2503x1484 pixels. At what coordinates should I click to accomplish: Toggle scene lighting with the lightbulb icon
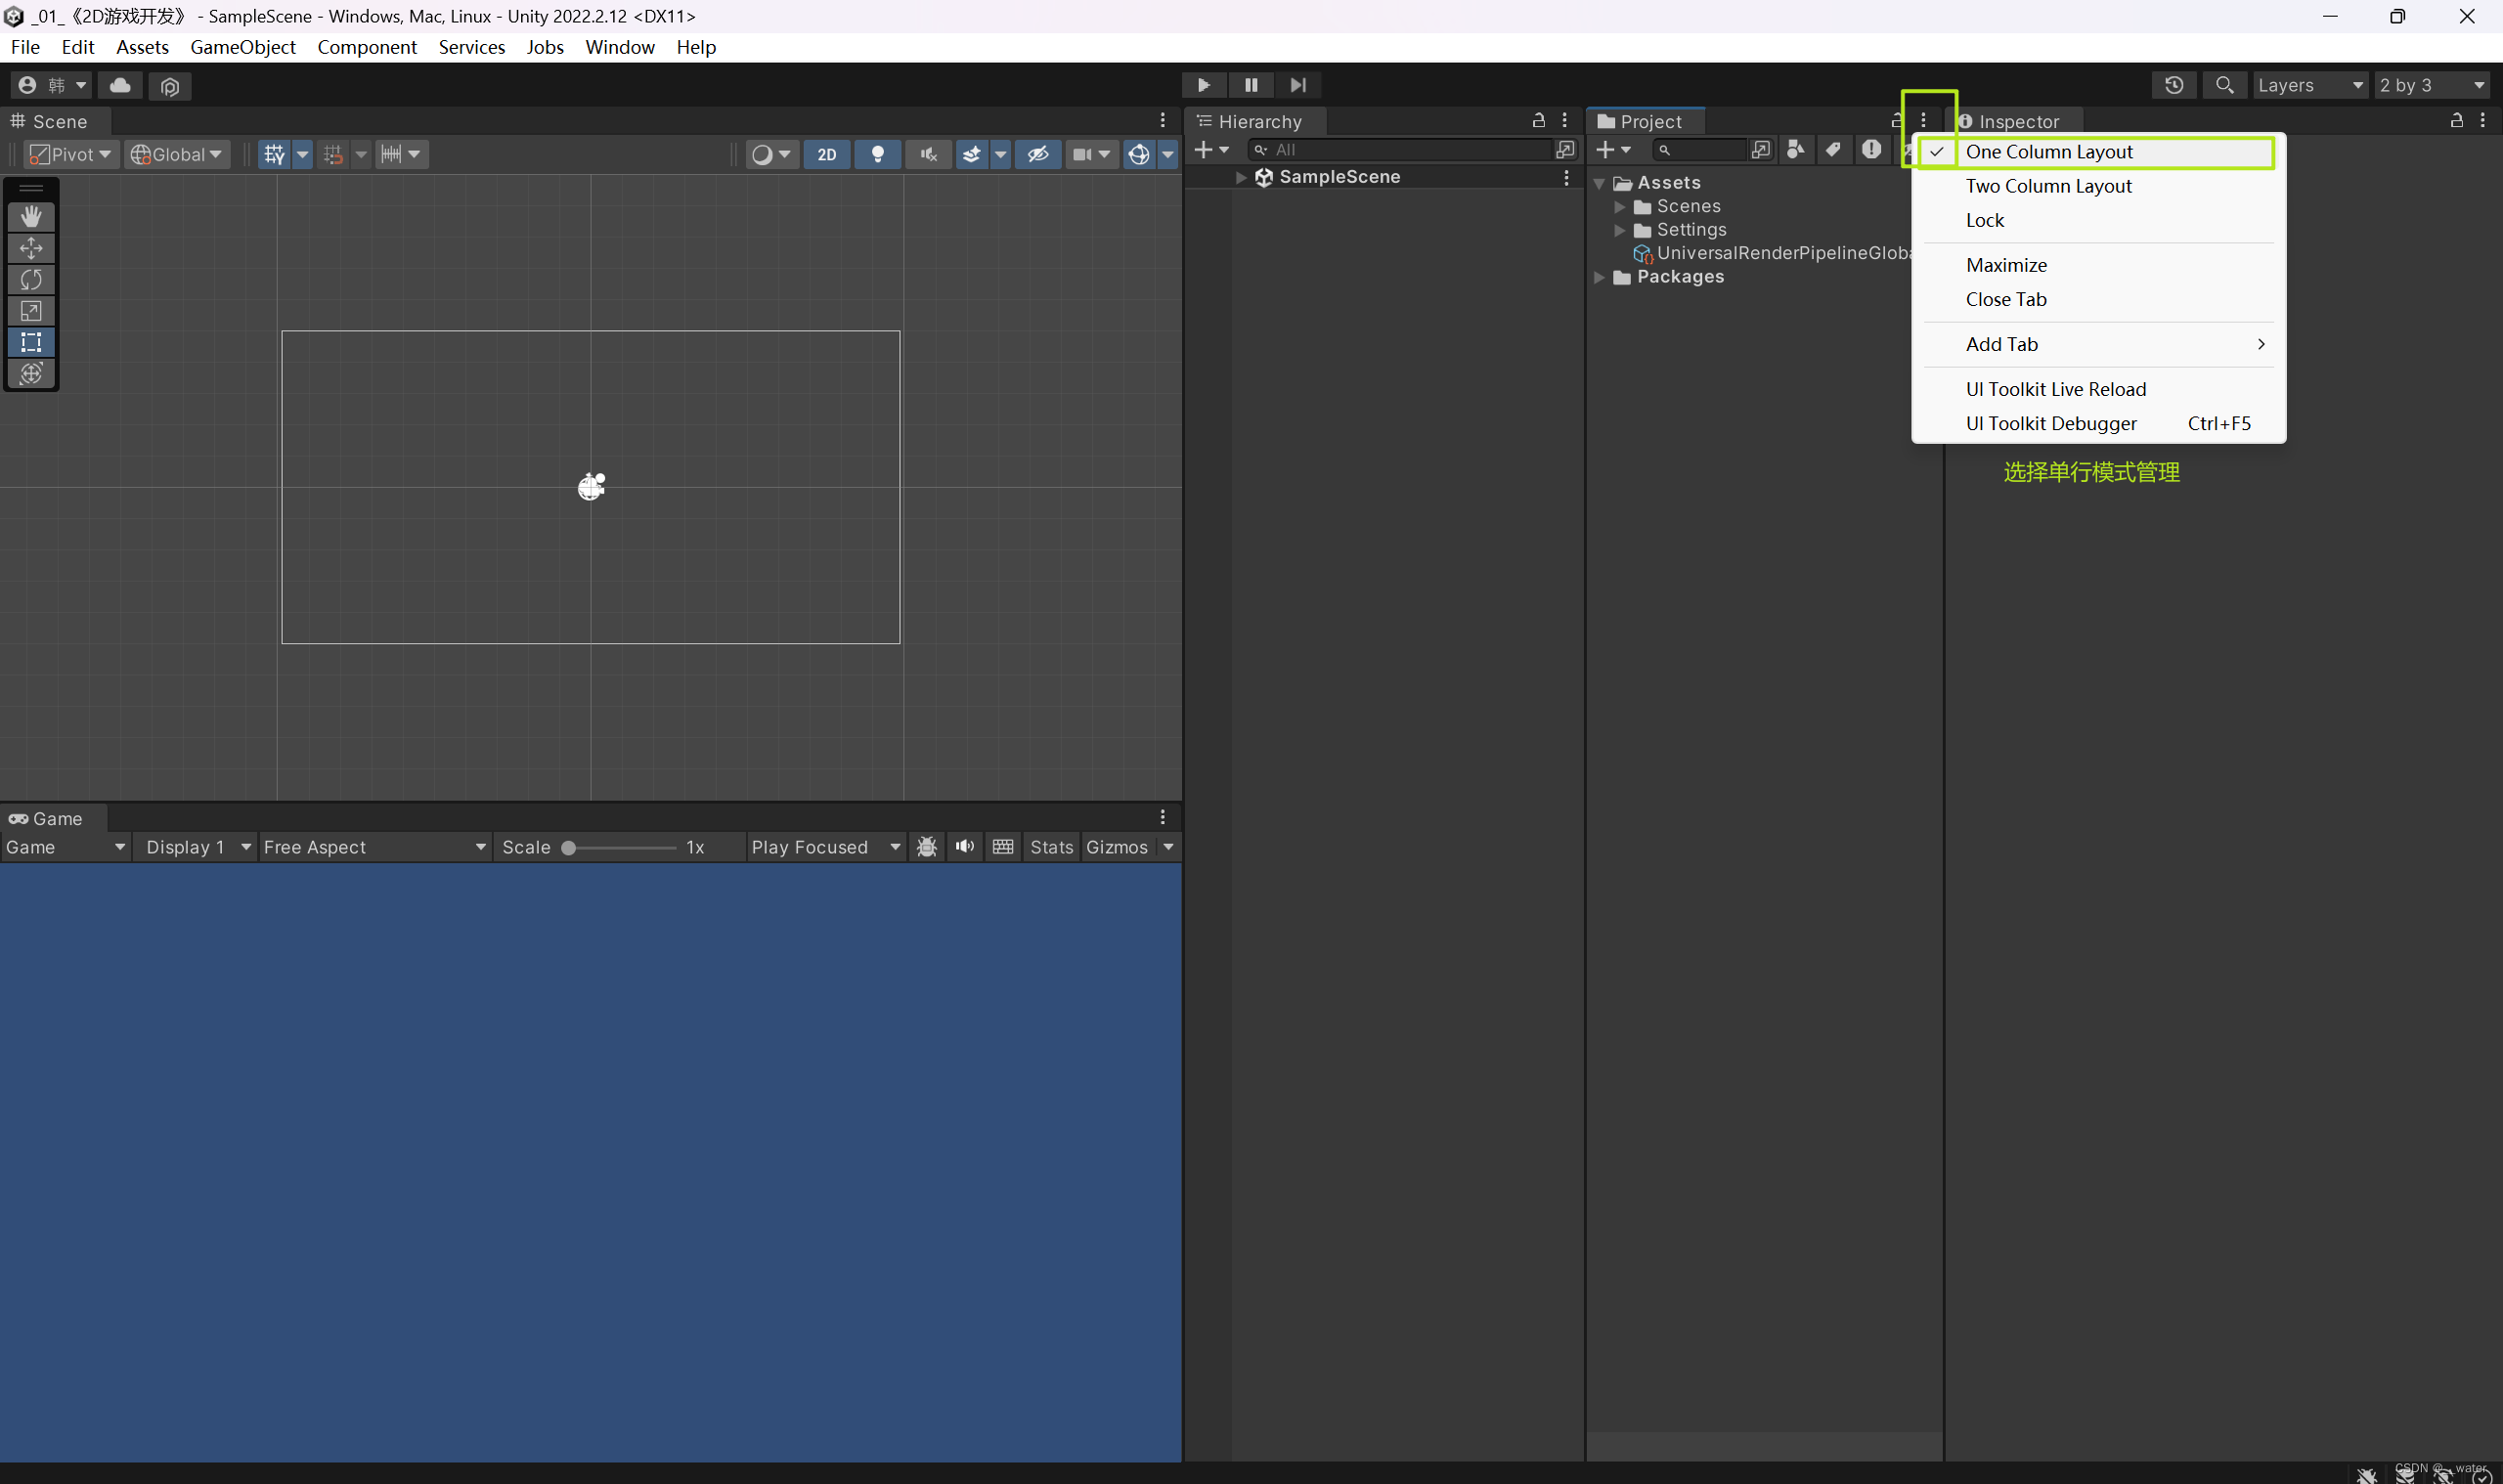tap(877, 154)
